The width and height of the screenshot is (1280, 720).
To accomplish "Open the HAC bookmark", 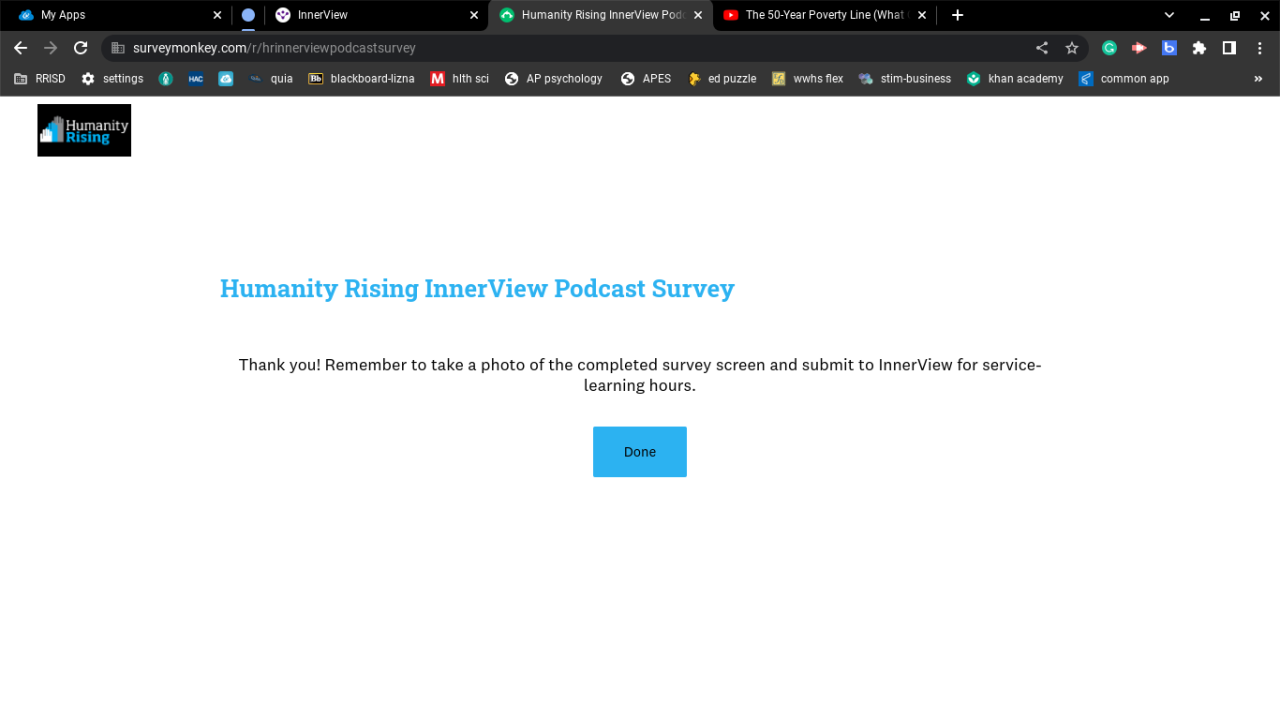I will 196,79.
